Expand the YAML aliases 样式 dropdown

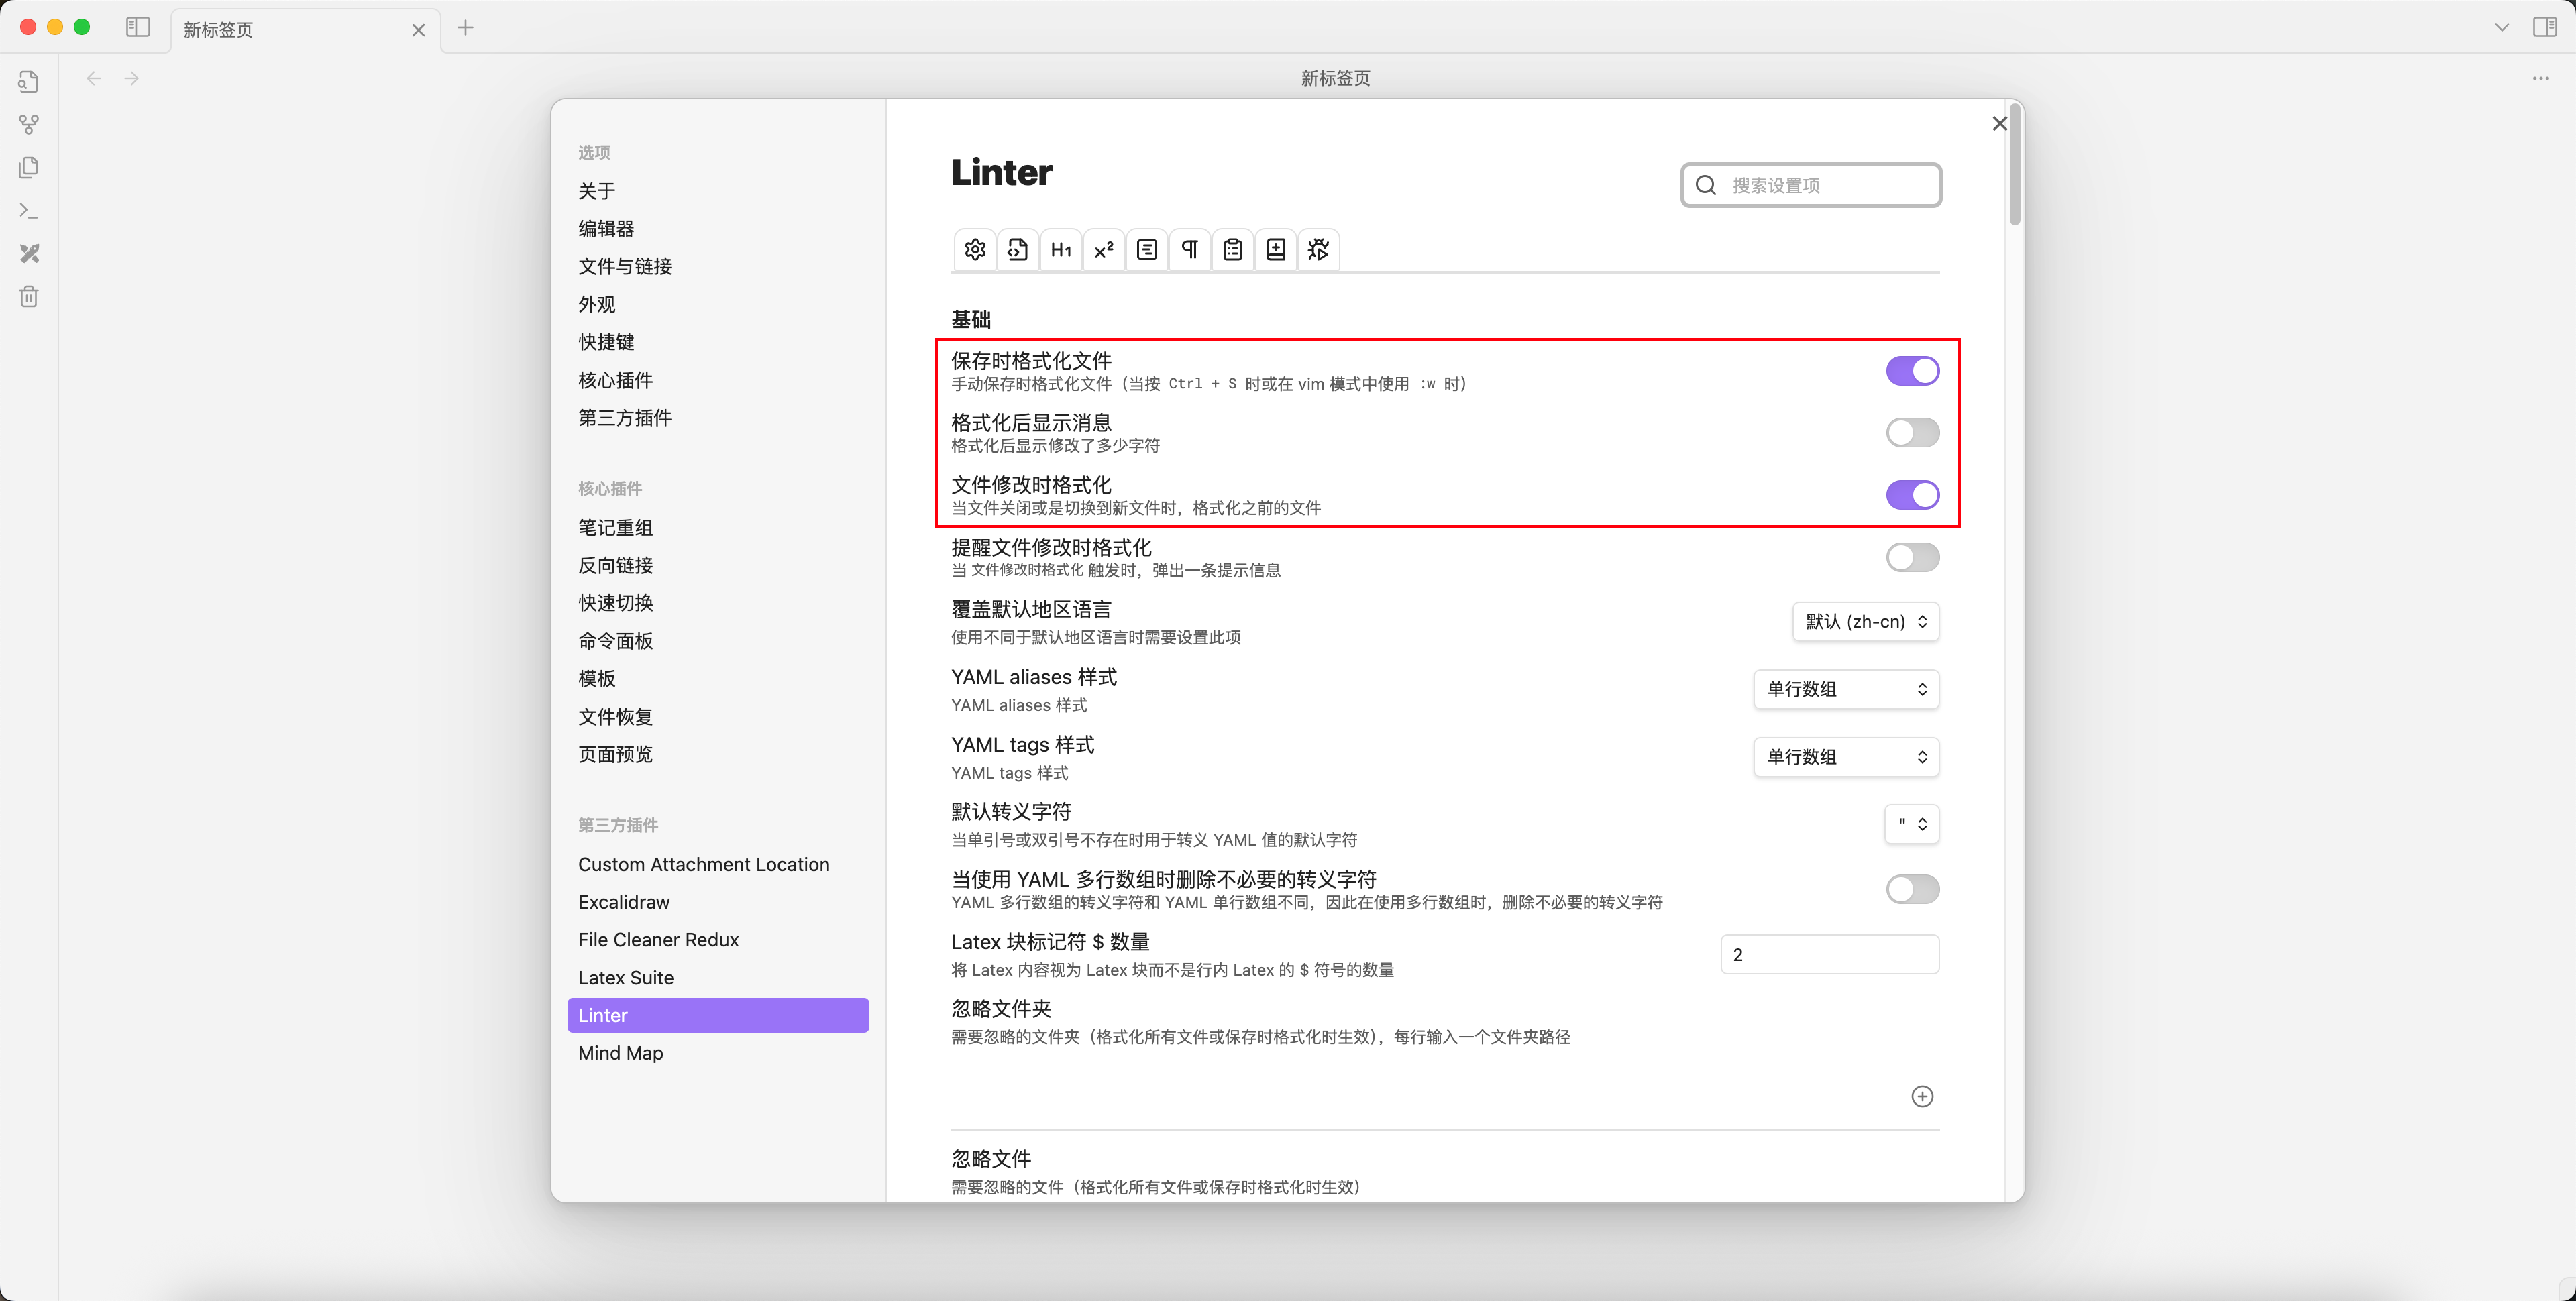1846,690
